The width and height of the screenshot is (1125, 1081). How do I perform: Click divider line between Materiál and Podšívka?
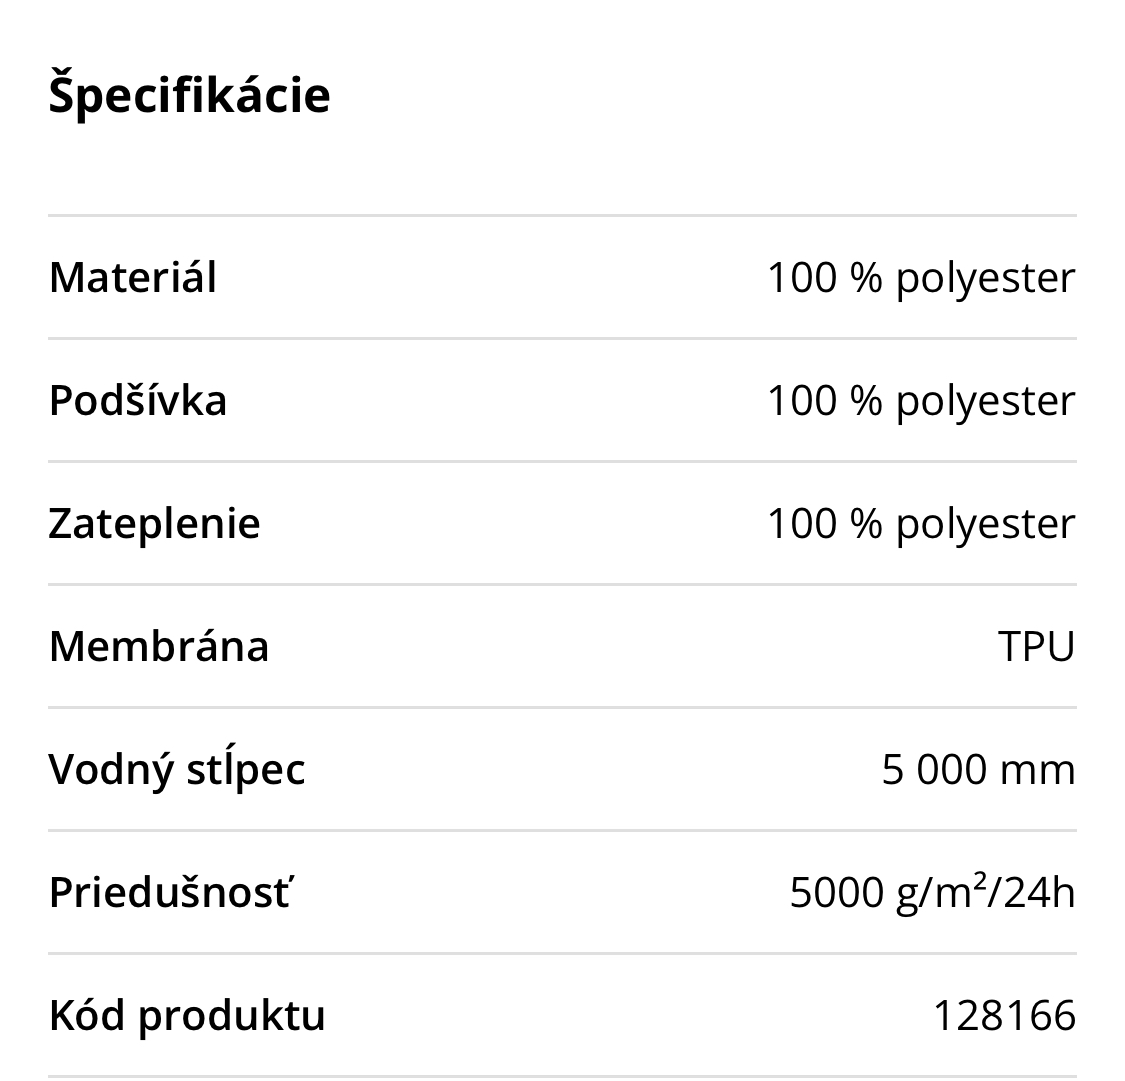(562, 338)
